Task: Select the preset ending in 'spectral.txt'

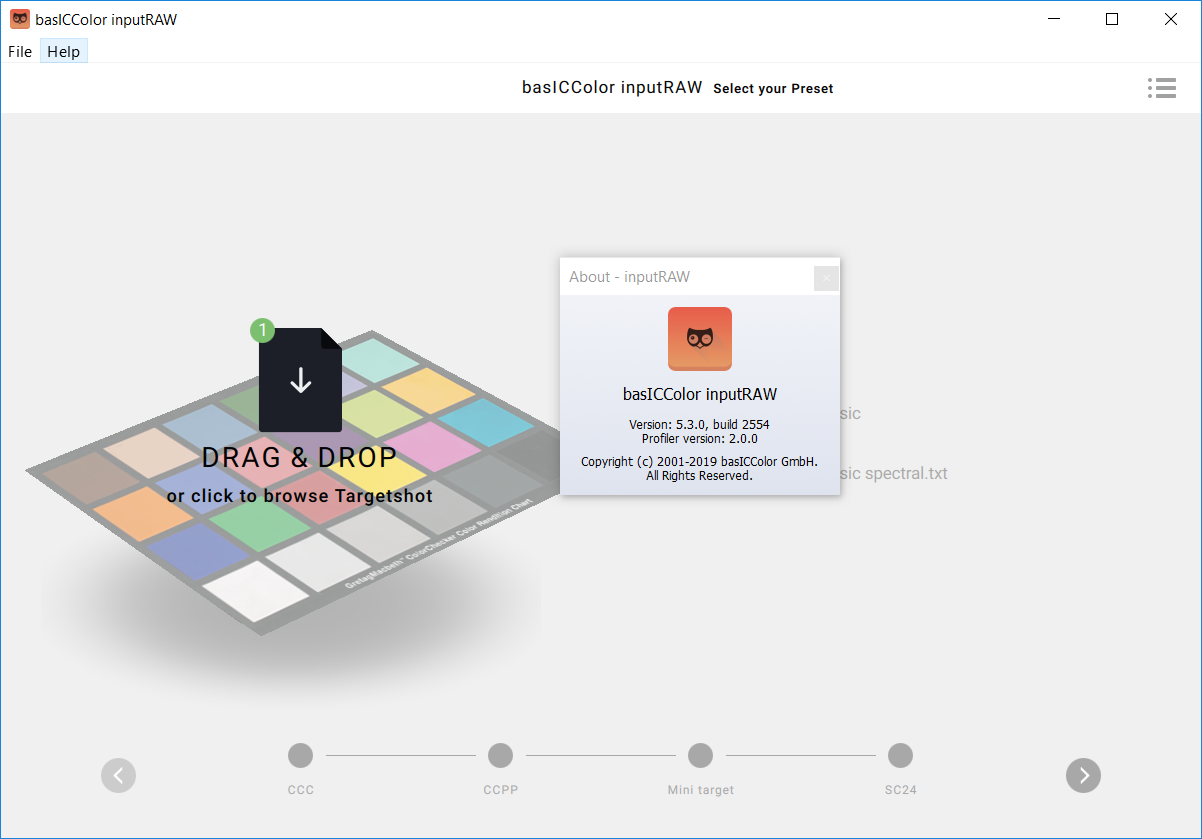Action: pos(894,473)
